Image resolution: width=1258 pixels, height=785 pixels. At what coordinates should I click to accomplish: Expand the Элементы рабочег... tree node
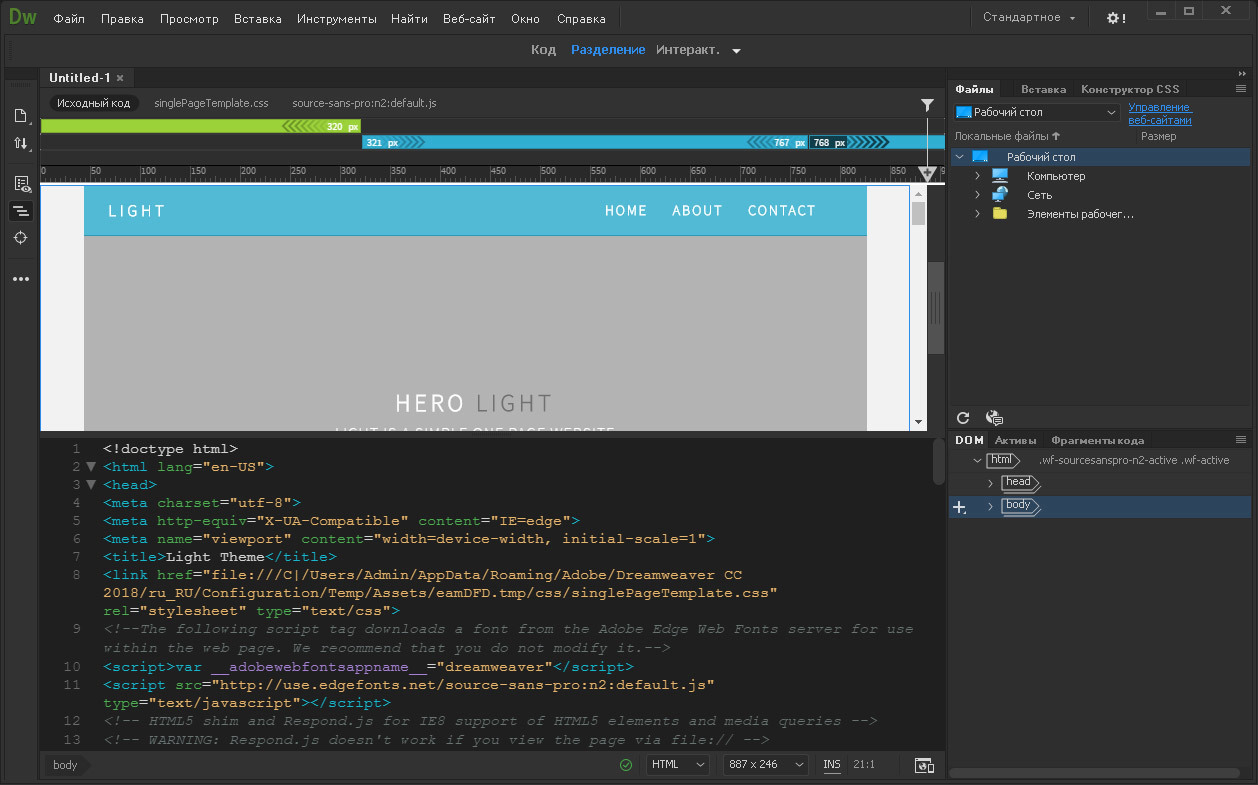(x=979, y=214)
